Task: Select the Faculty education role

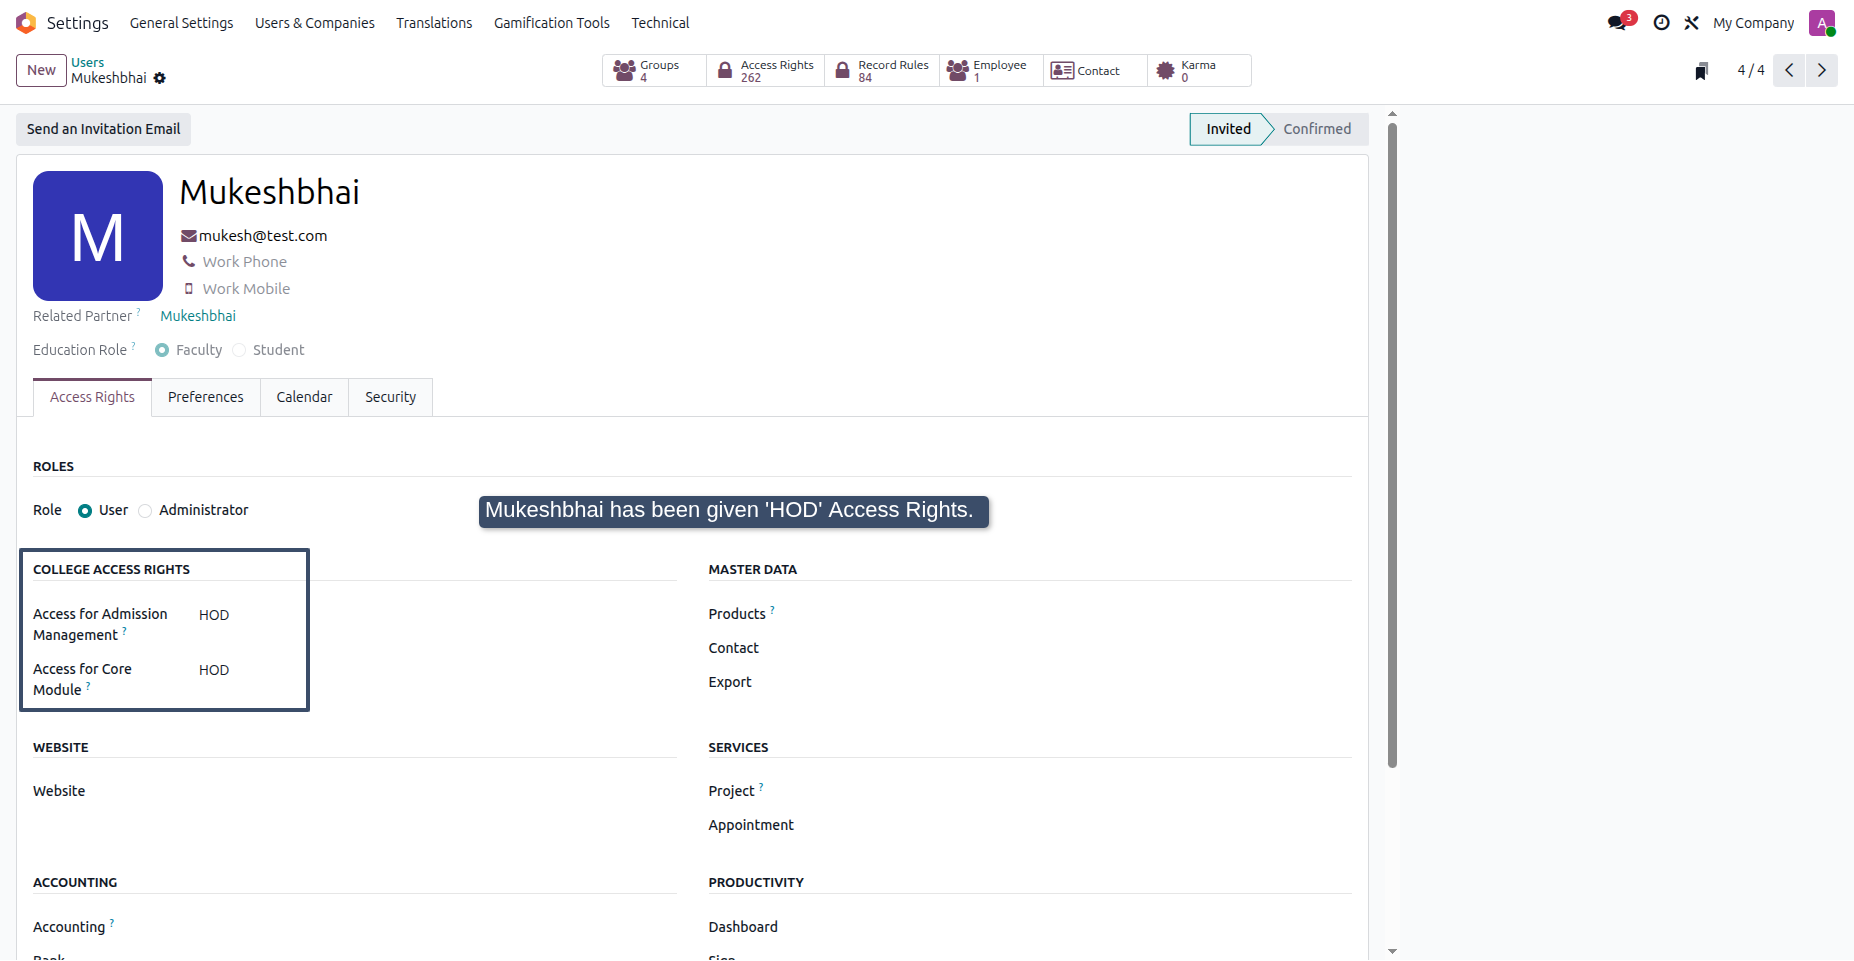Action: 162,350
